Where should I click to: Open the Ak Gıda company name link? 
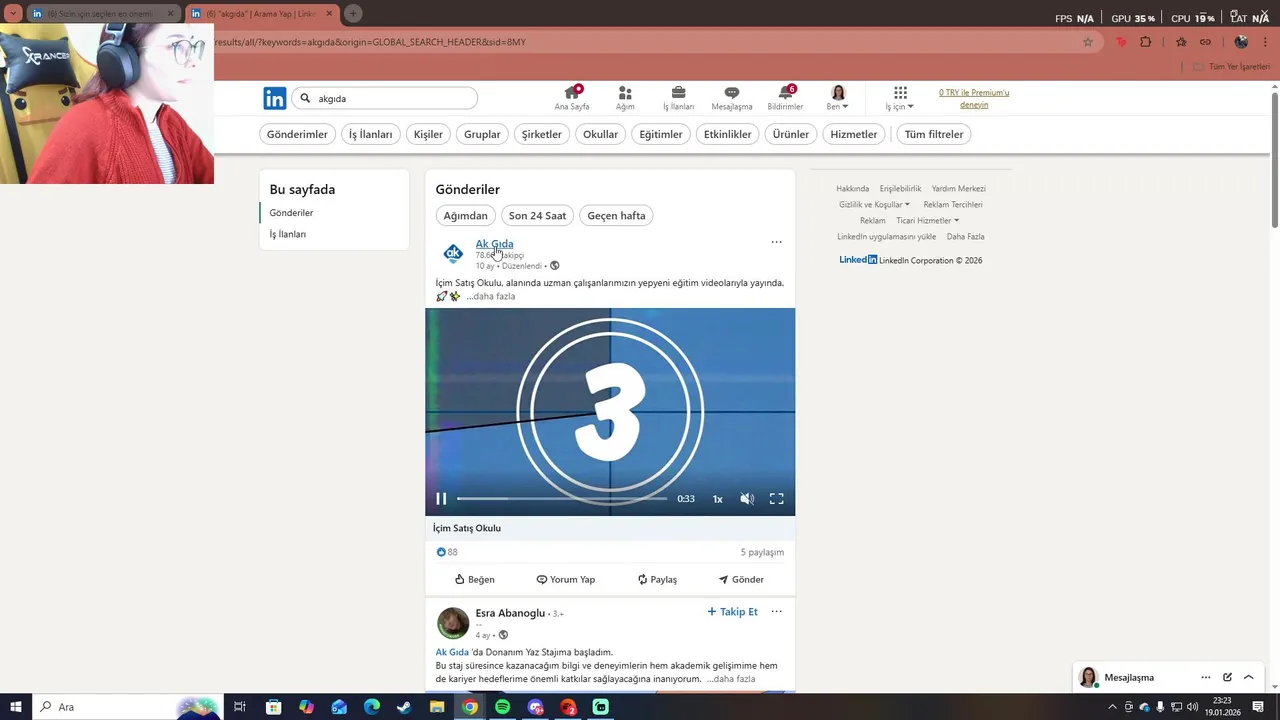tap(494, 244)
